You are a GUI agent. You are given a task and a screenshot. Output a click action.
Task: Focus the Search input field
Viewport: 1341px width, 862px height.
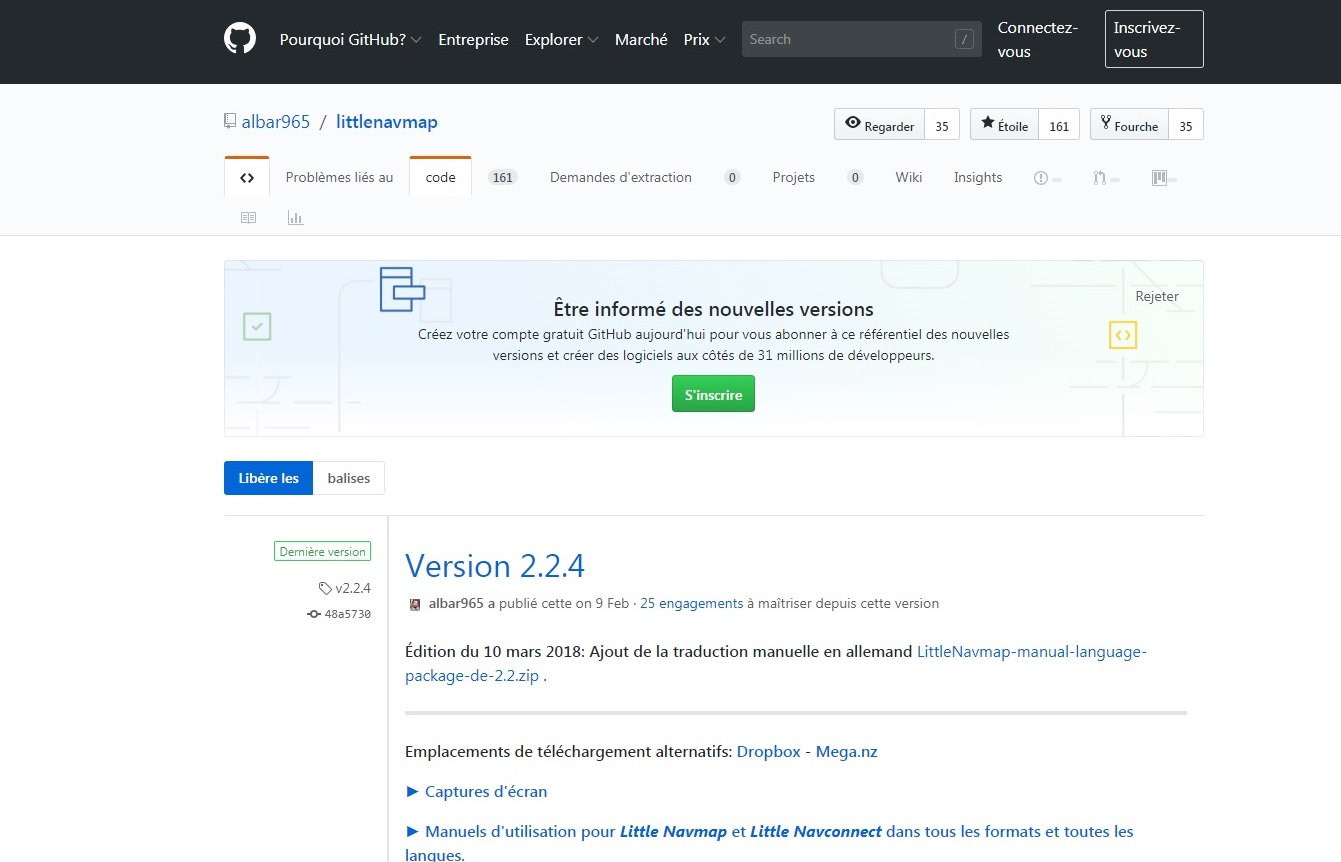point(861,39)
